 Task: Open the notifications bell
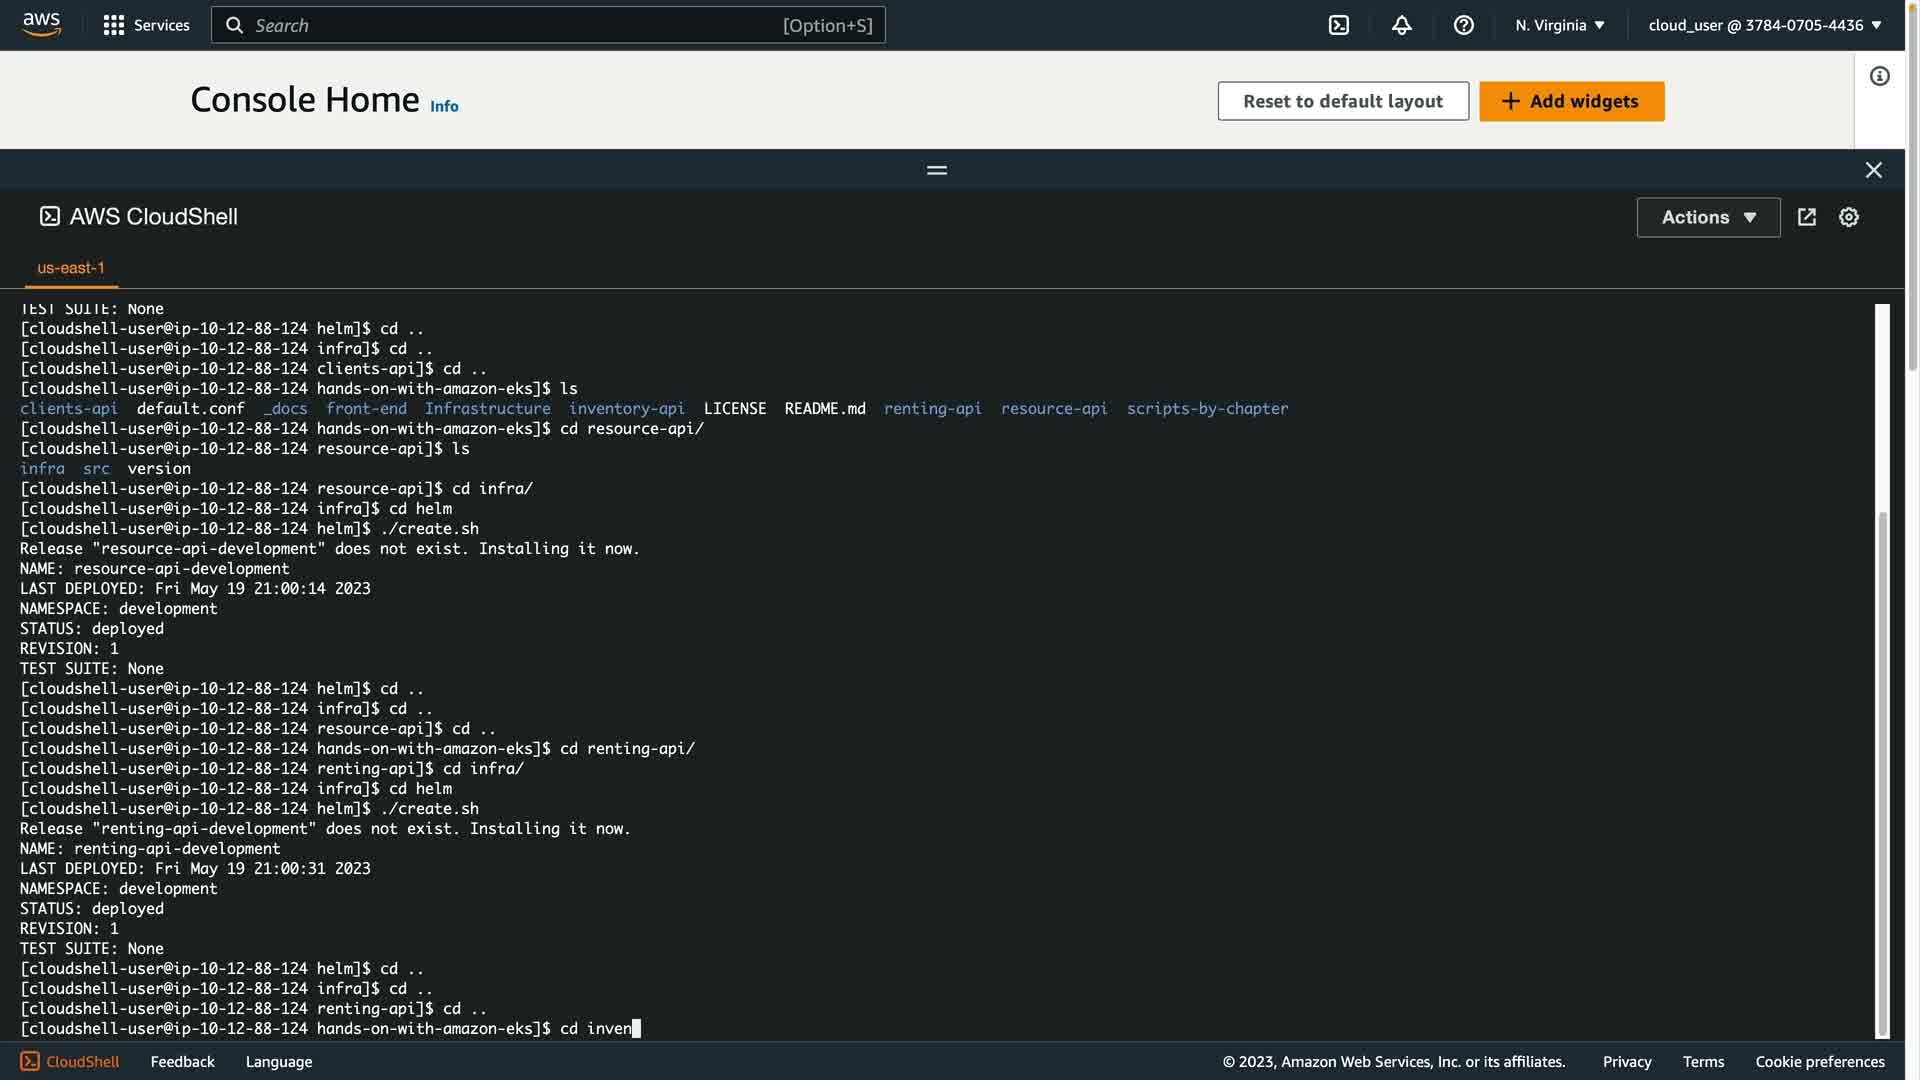point(1401,25)
